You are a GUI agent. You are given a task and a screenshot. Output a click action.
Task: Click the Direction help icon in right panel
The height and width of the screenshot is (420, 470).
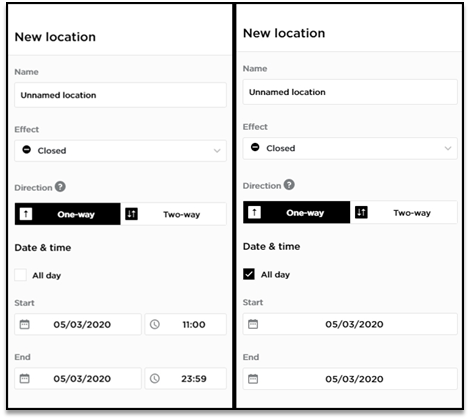289,185
